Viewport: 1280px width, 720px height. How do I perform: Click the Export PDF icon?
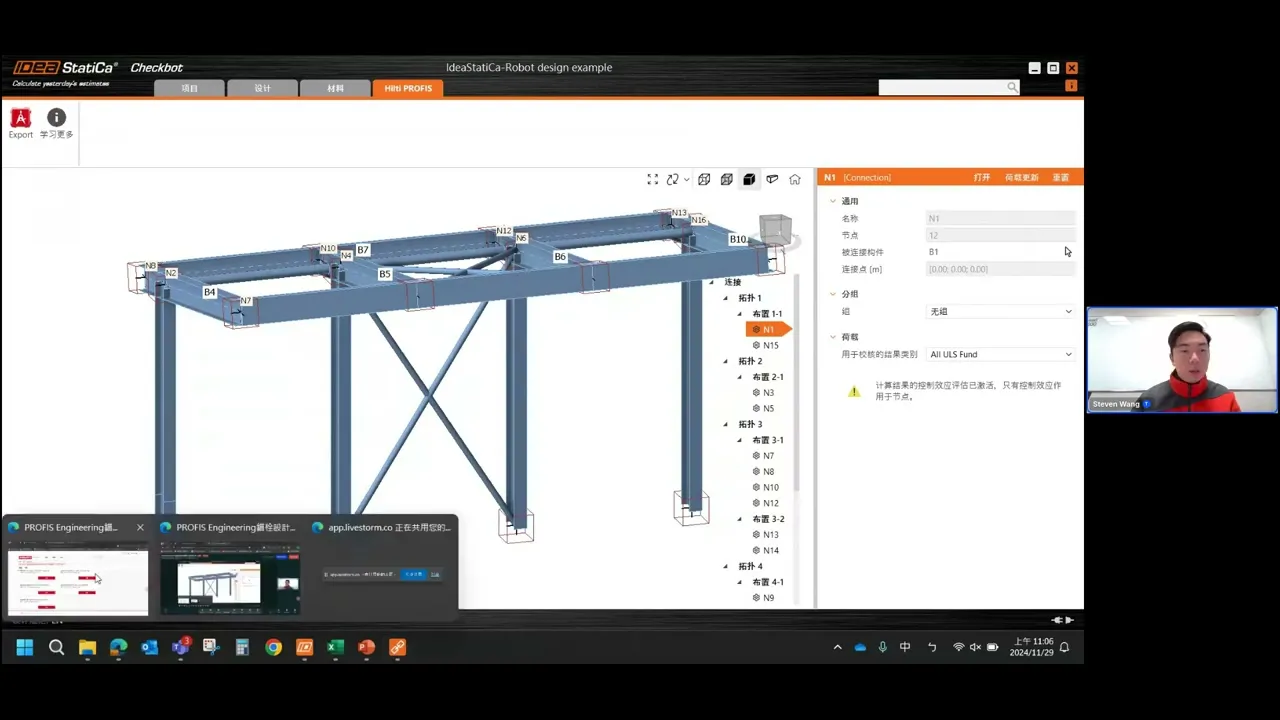20,118
